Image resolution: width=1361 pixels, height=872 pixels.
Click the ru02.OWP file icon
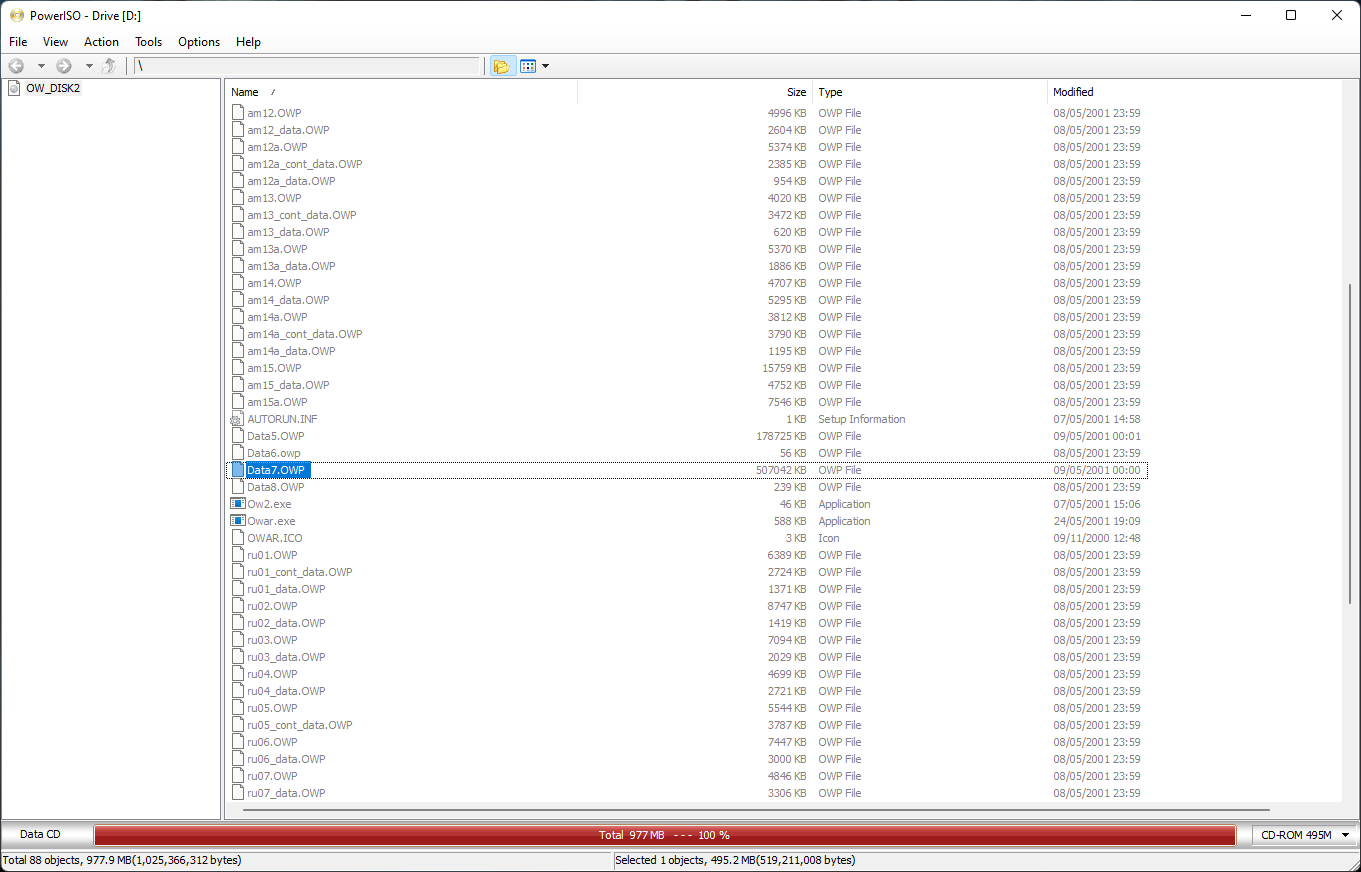(x=237, y=606)
